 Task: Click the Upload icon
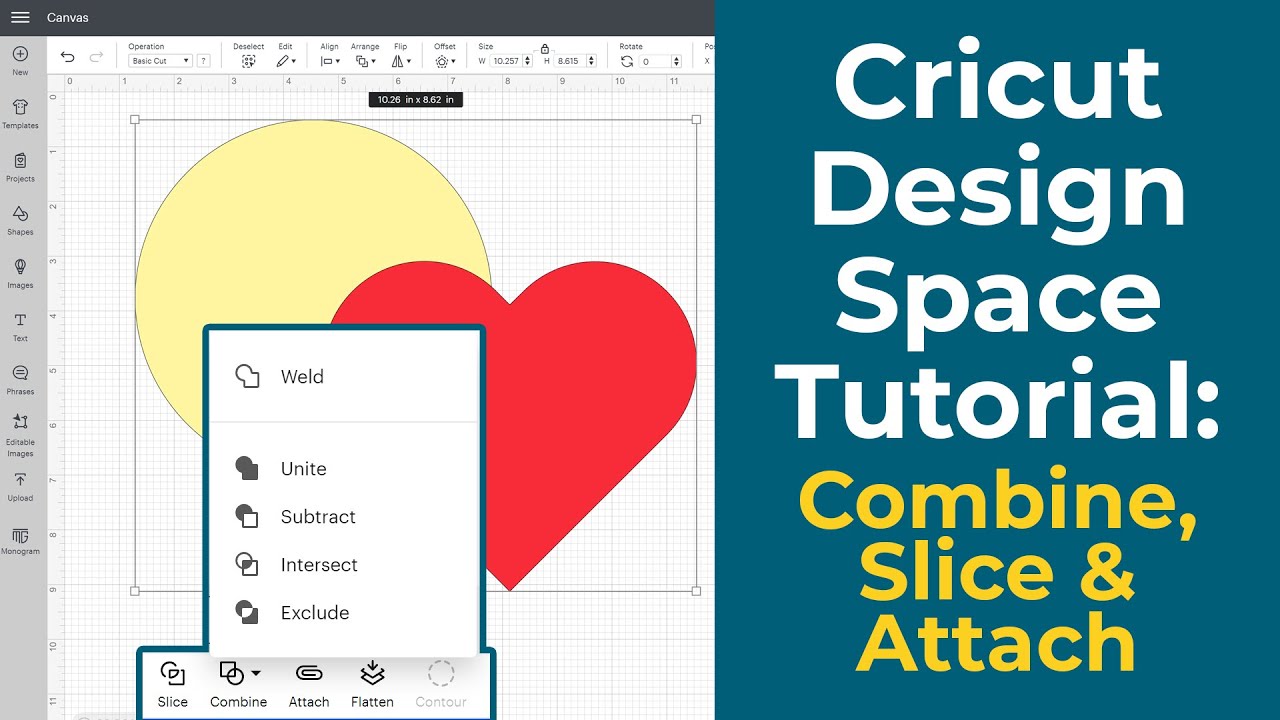pyautogui.click(x=20, y=480)
